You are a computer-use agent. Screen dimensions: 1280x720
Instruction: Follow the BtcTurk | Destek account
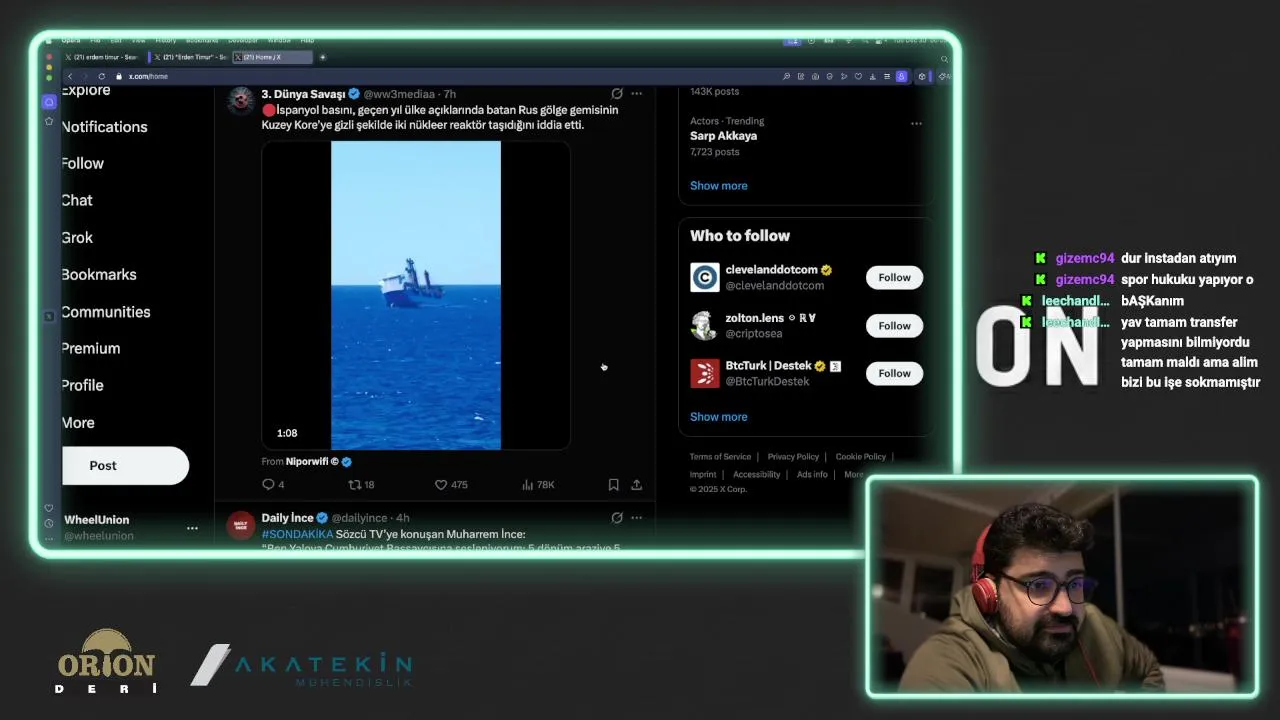[x=894, y=374]
